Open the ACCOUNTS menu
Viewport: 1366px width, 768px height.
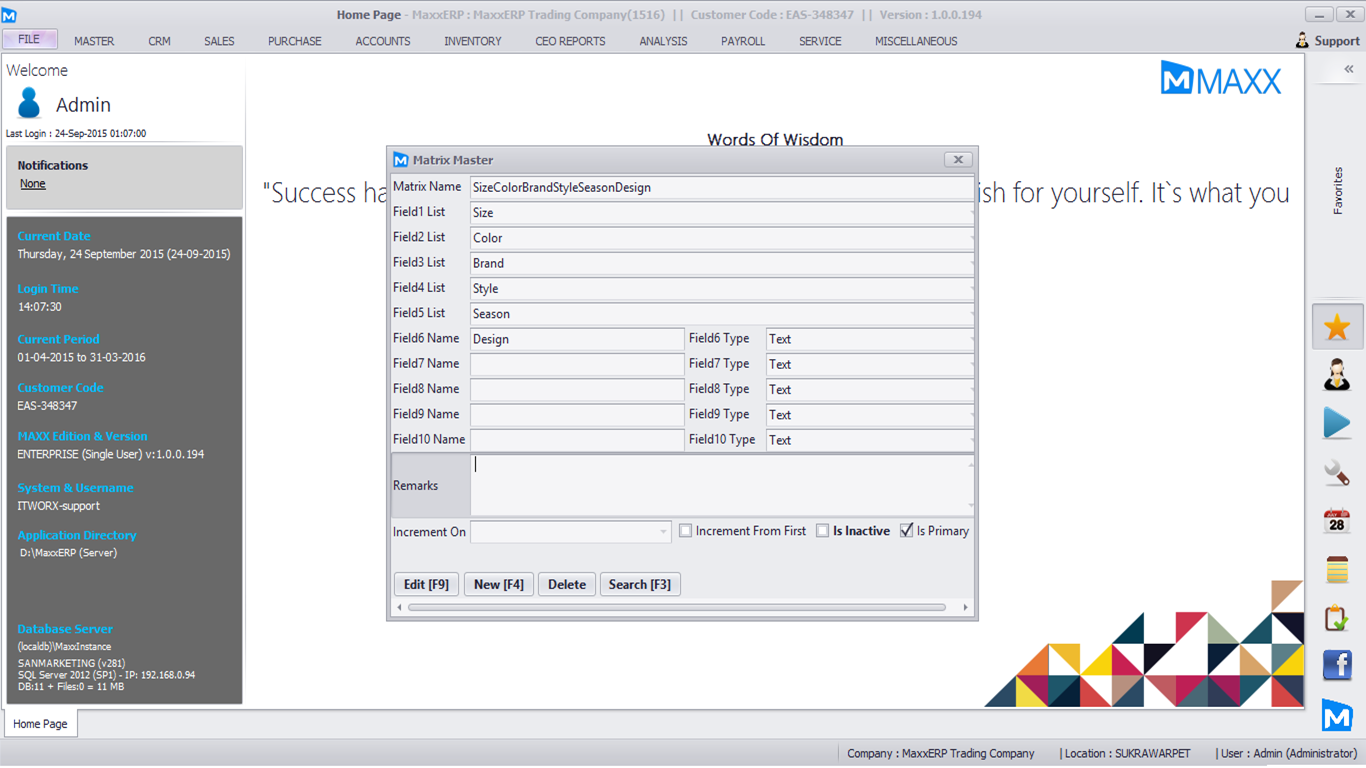(x=383, y=41)
